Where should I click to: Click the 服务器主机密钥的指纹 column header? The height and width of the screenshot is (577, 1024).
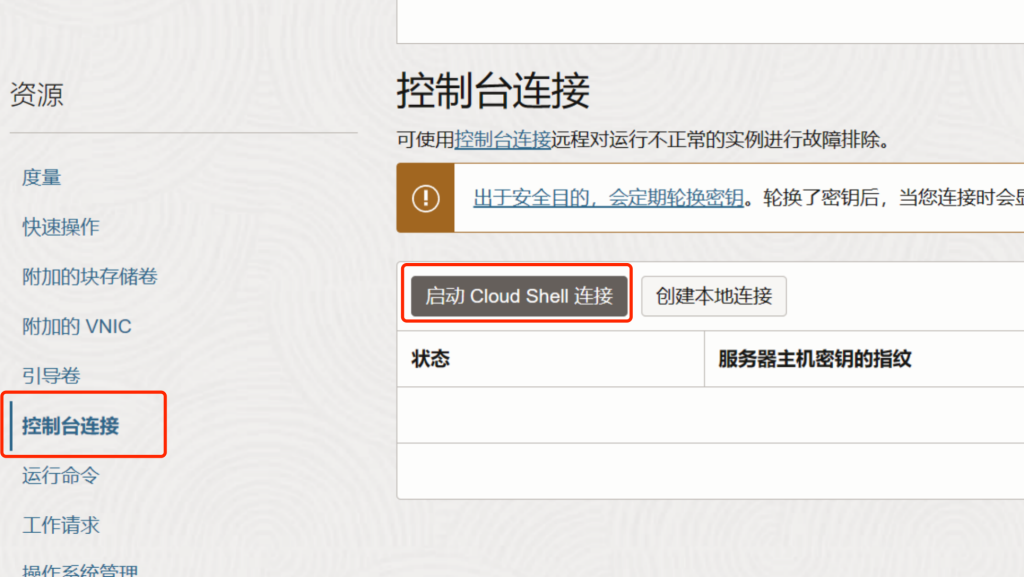(815, 359)
